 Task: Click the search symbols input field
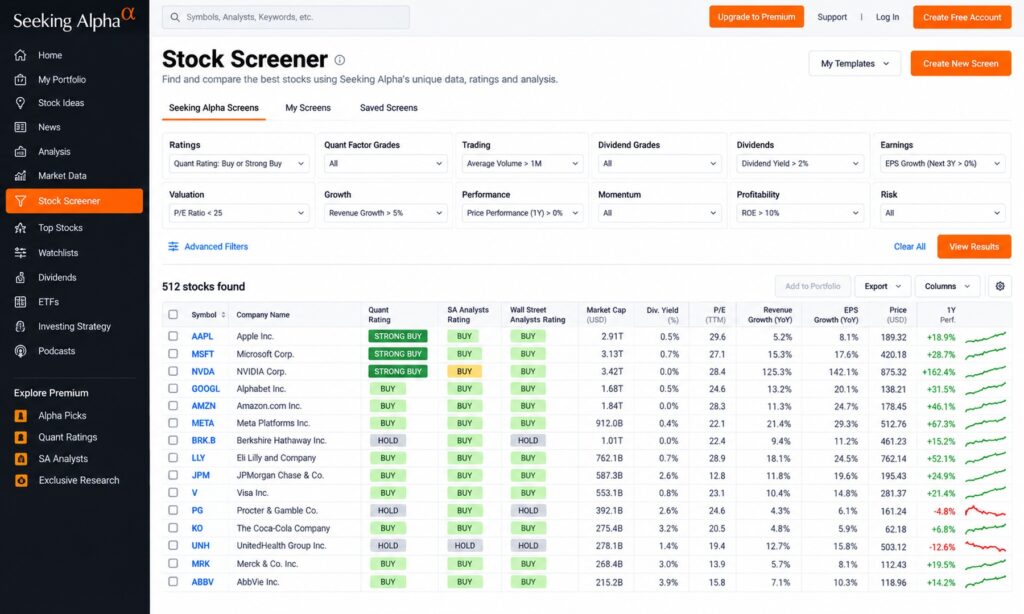286,18
